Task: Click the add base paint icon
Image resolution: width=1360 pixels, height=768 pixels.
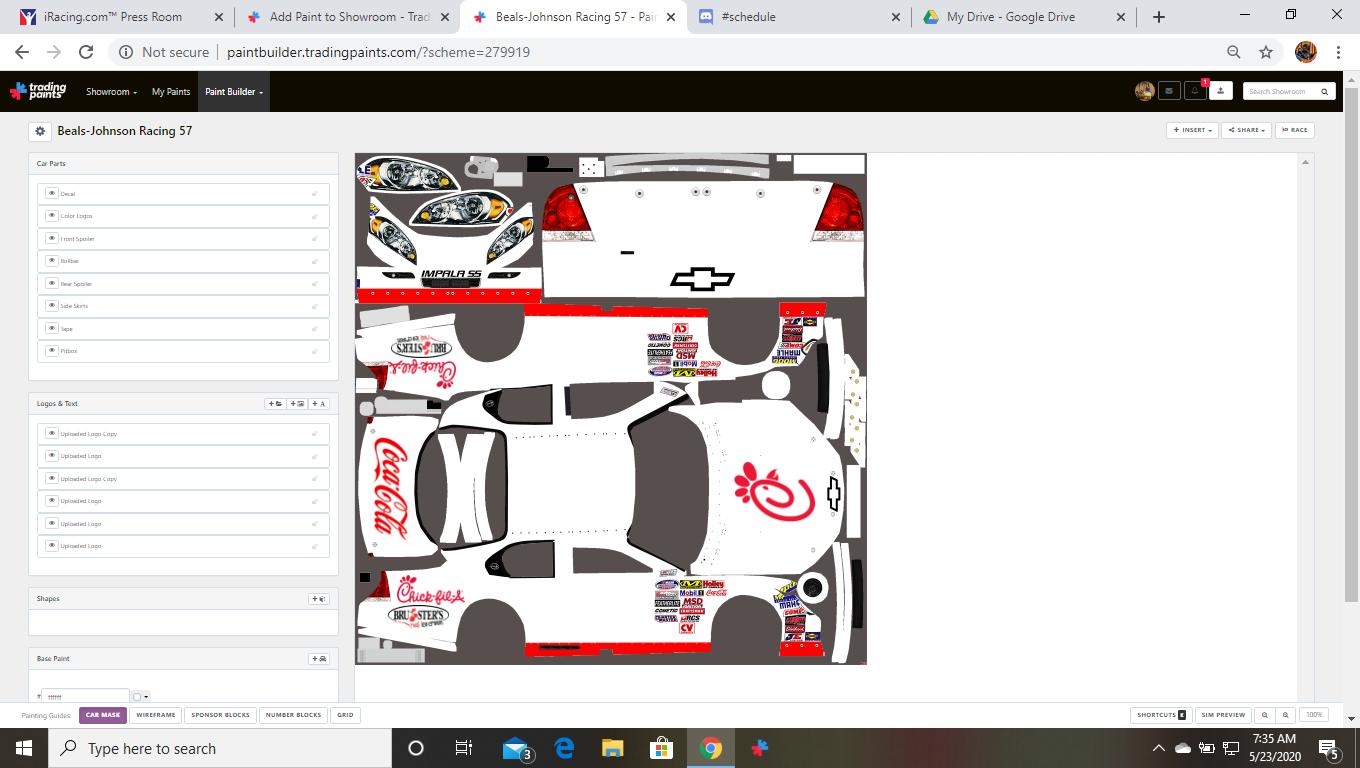Action: pos(318,658)
